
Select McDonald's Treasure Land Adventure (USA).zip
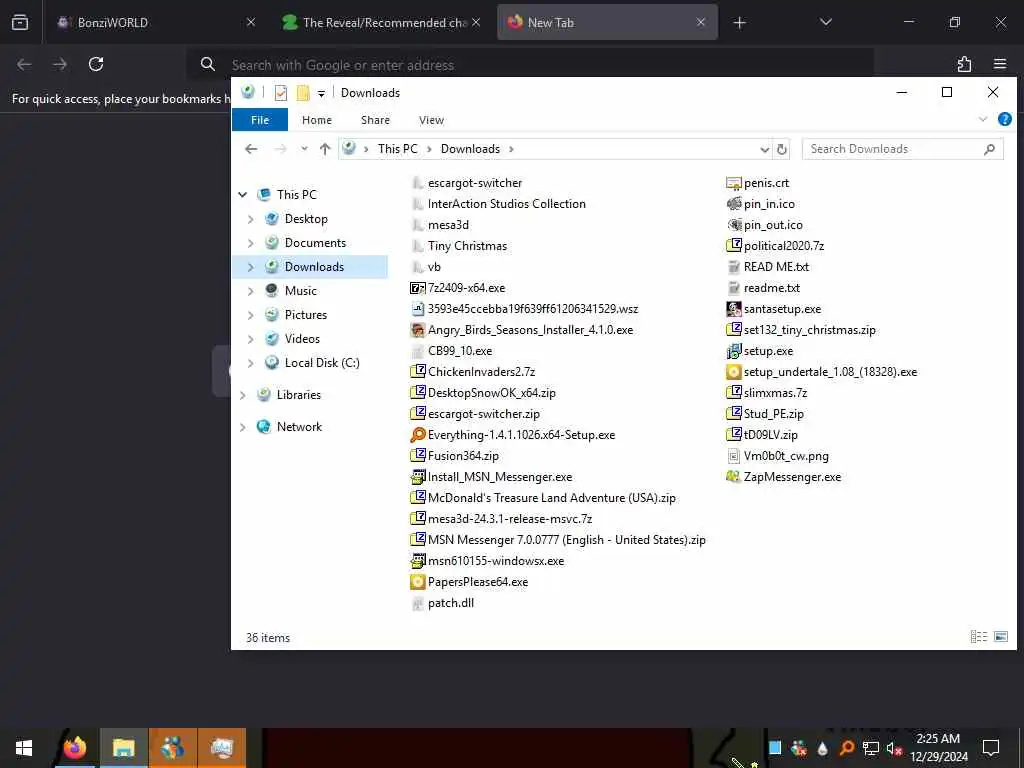point(543,498)
